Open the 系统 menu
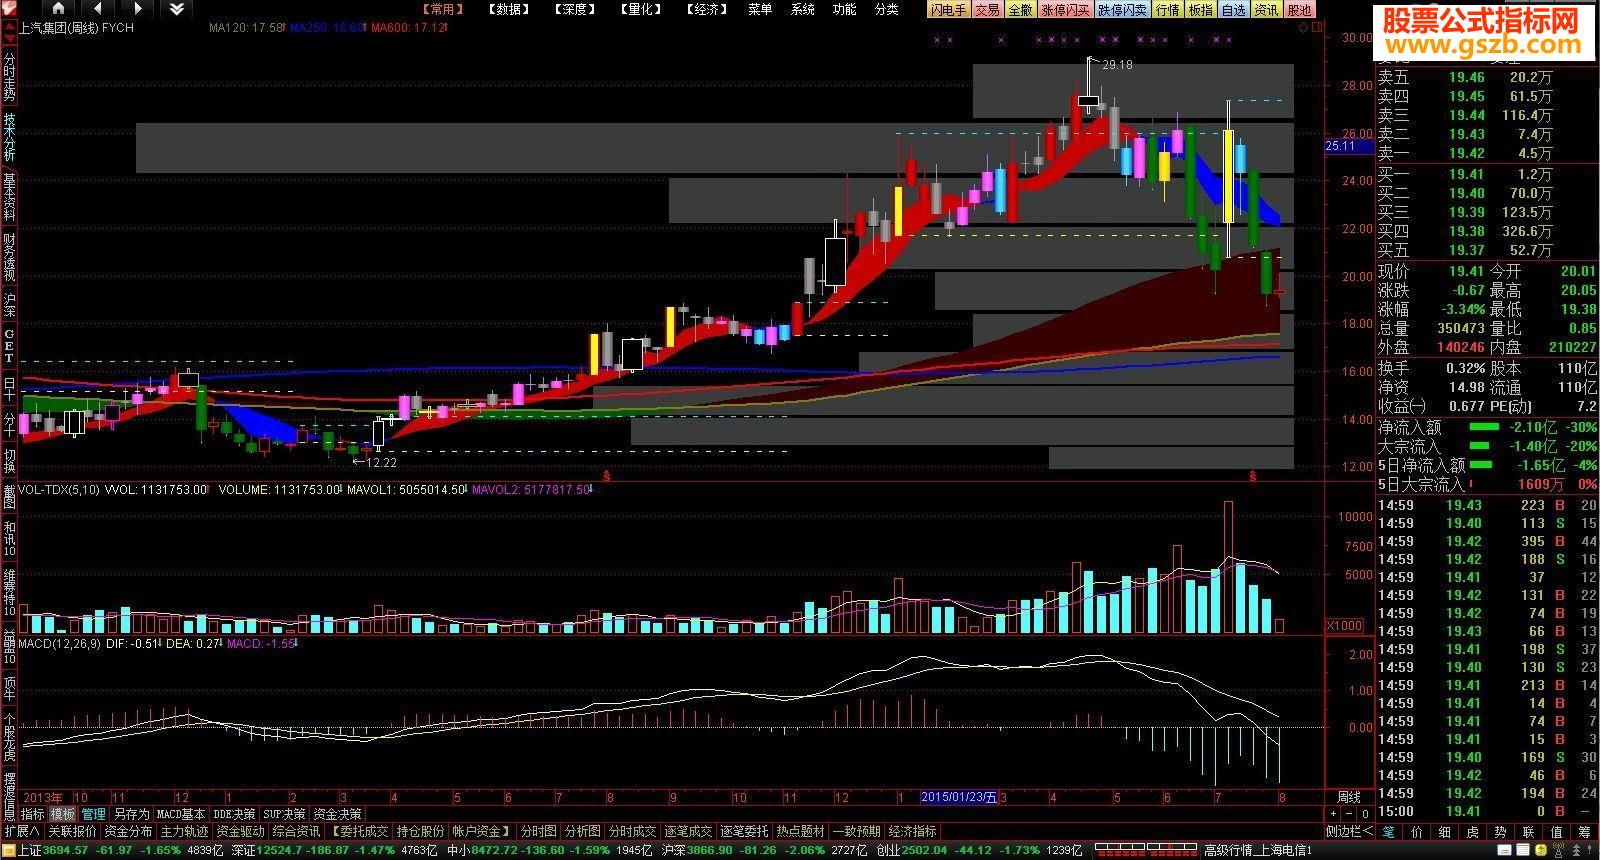This screenshot has width=1600, height=860. point(802,9)
